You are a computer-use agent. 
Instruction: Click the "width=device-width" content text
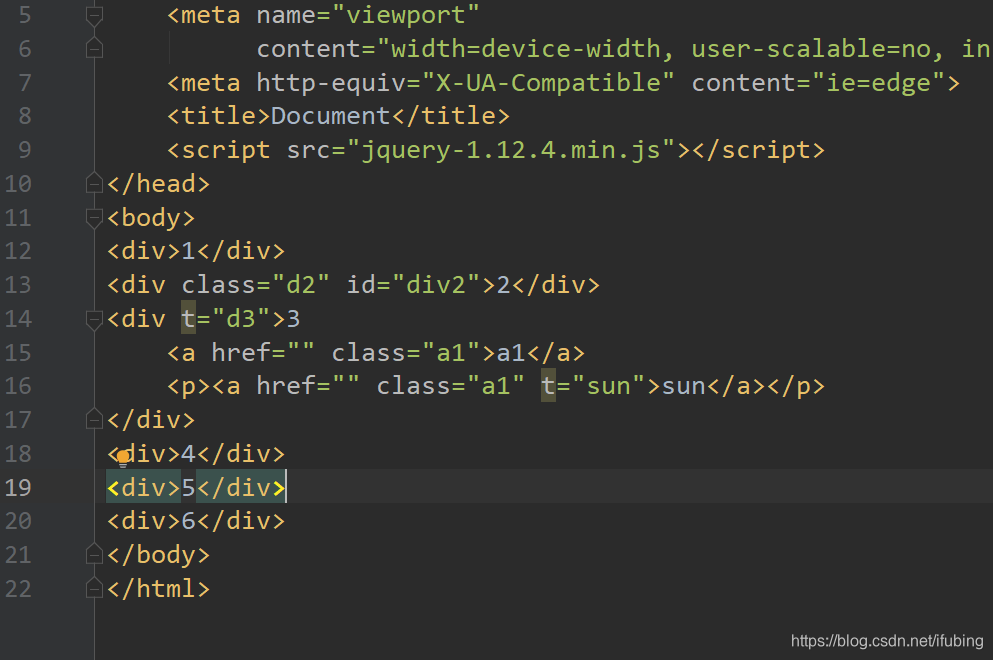[x=526, y=49]
